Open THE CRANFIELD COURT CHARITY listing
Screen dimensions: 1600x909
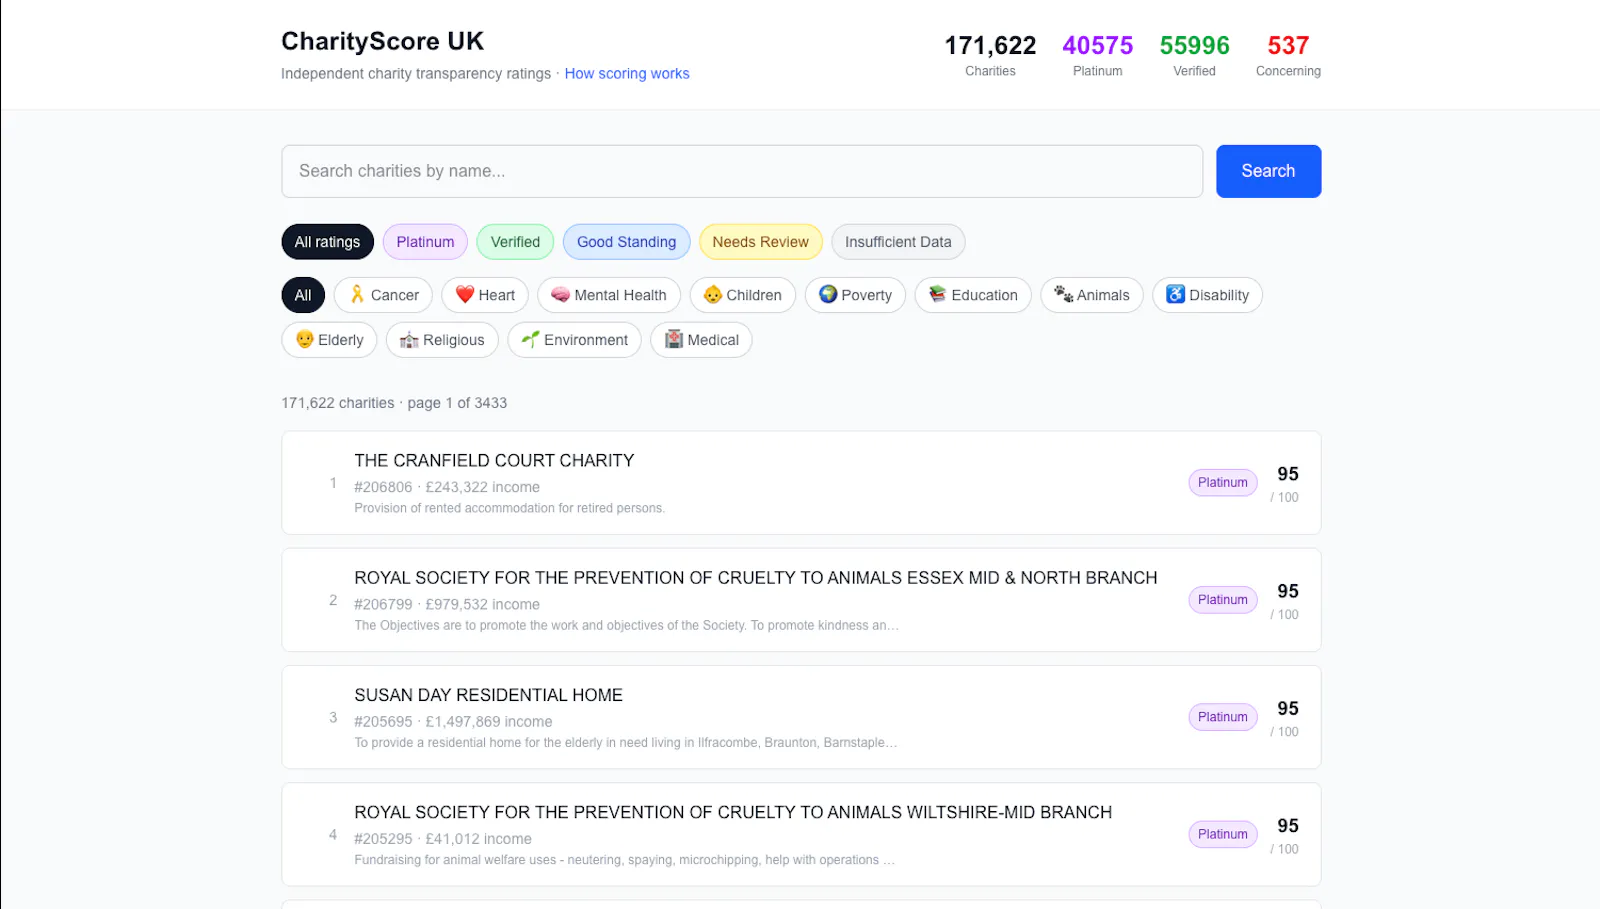(x=801, y=483)
